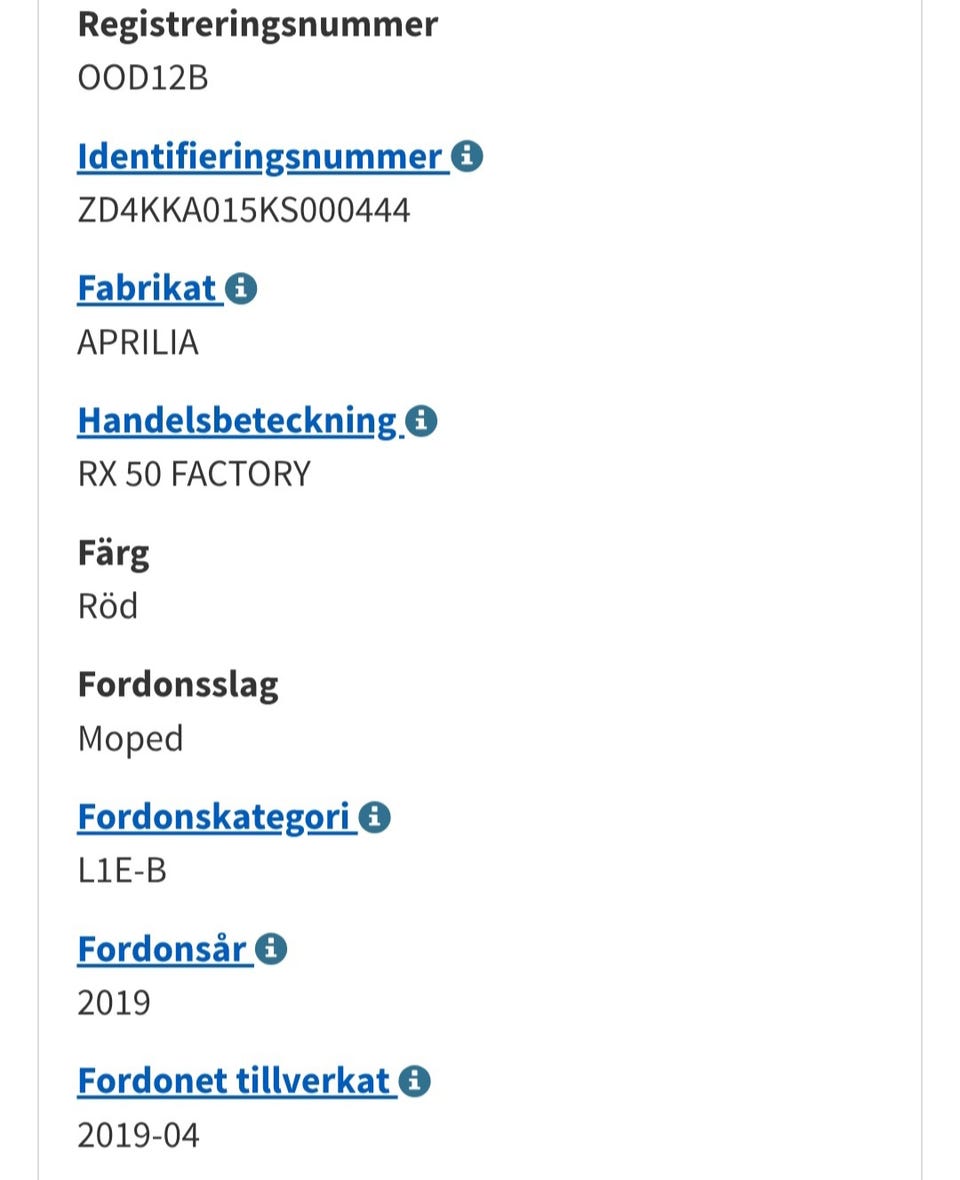The height and width of the screenshot is (1180, 960).
Task: Select the color value Röd
Action: pos(107,605)
